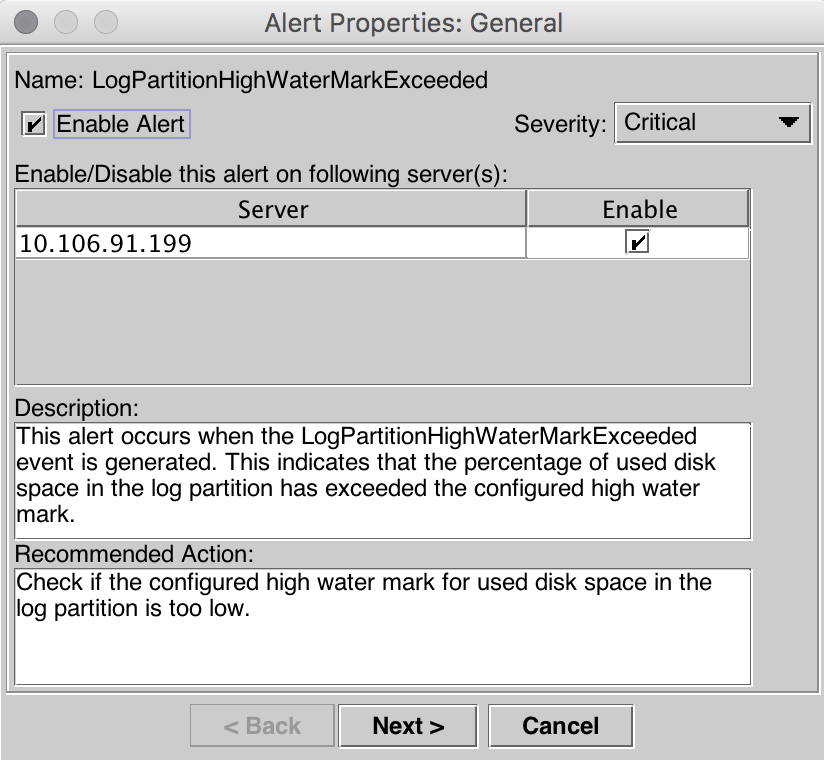Click the Alert Properties: General title bar
This screenshot has height=760, width=824.
[x=413, y=22]
